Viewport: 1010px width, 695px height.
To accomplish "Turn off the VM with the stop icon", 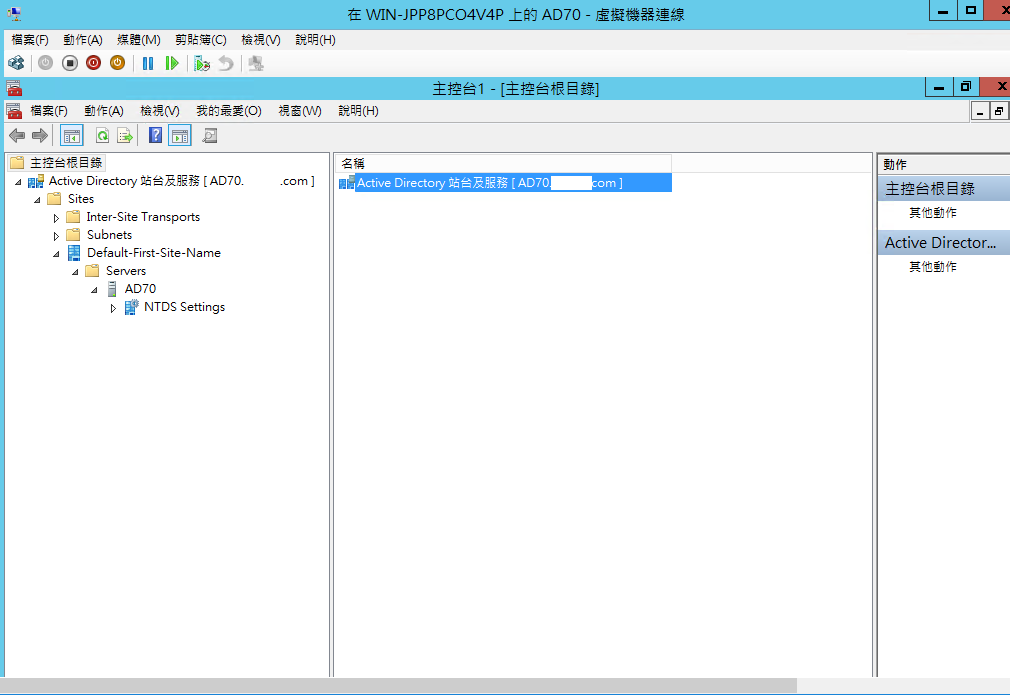I will click(x=70, y=63).
